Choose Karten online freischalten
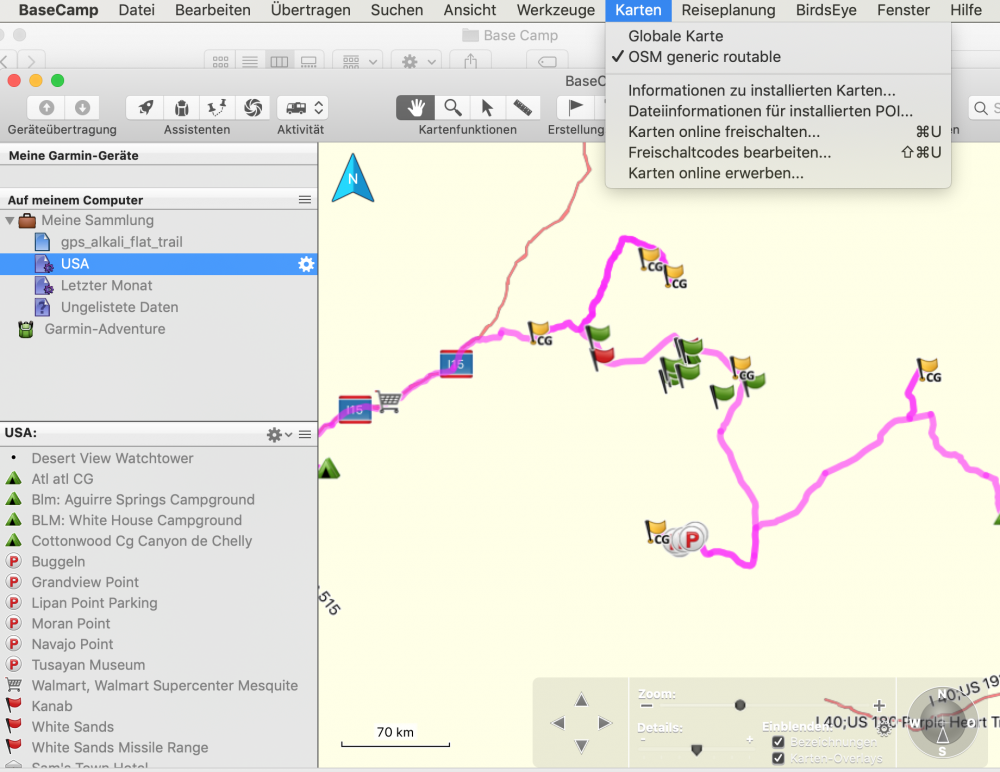This screenshot has height=772, width=1000. tap(778, 132)
